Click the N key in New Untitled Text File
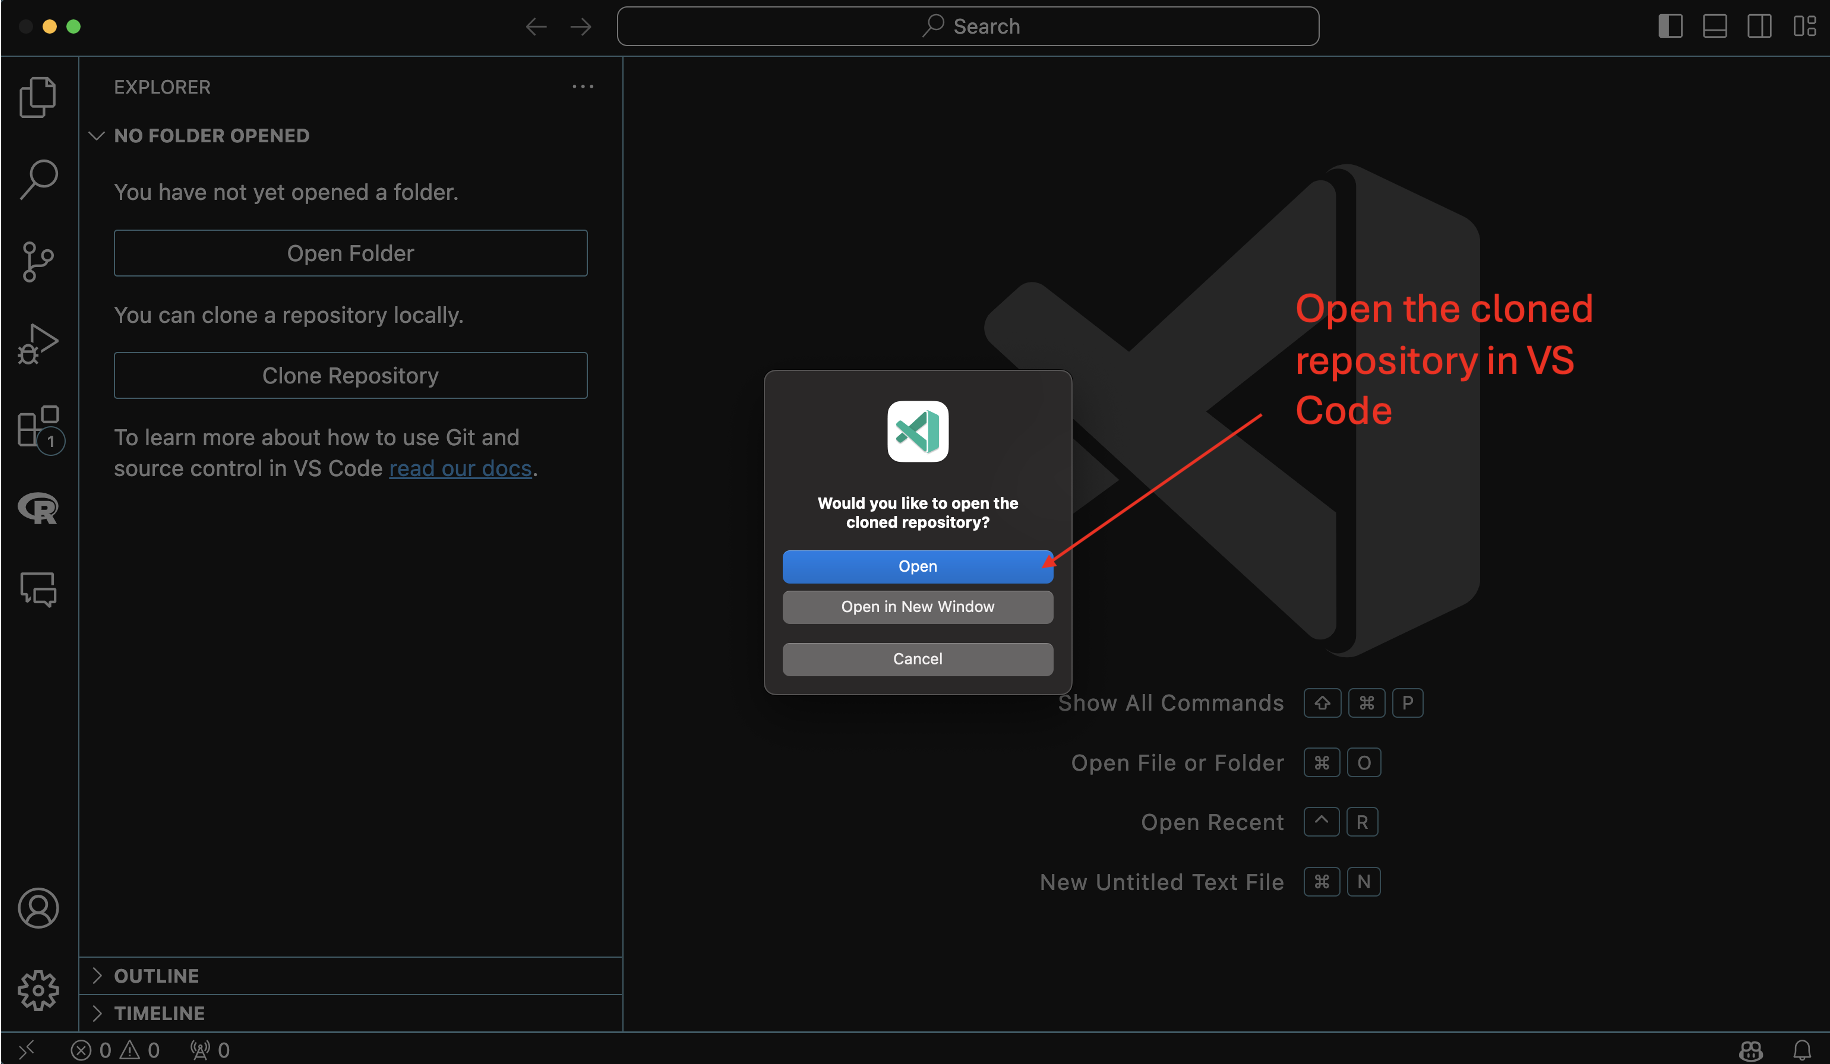Image resolution: width=1830 pixels, height=1064 pixels. [1364, 882]
